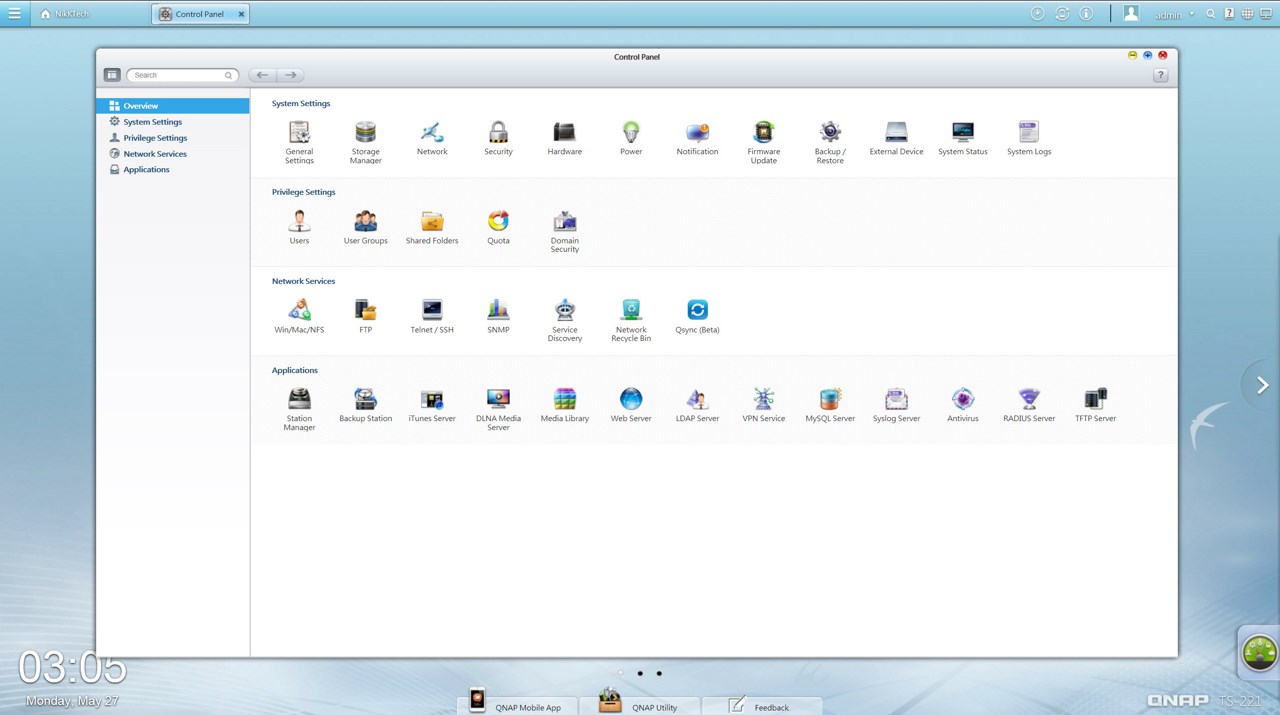Open Syslog Server

click(897, 404)
